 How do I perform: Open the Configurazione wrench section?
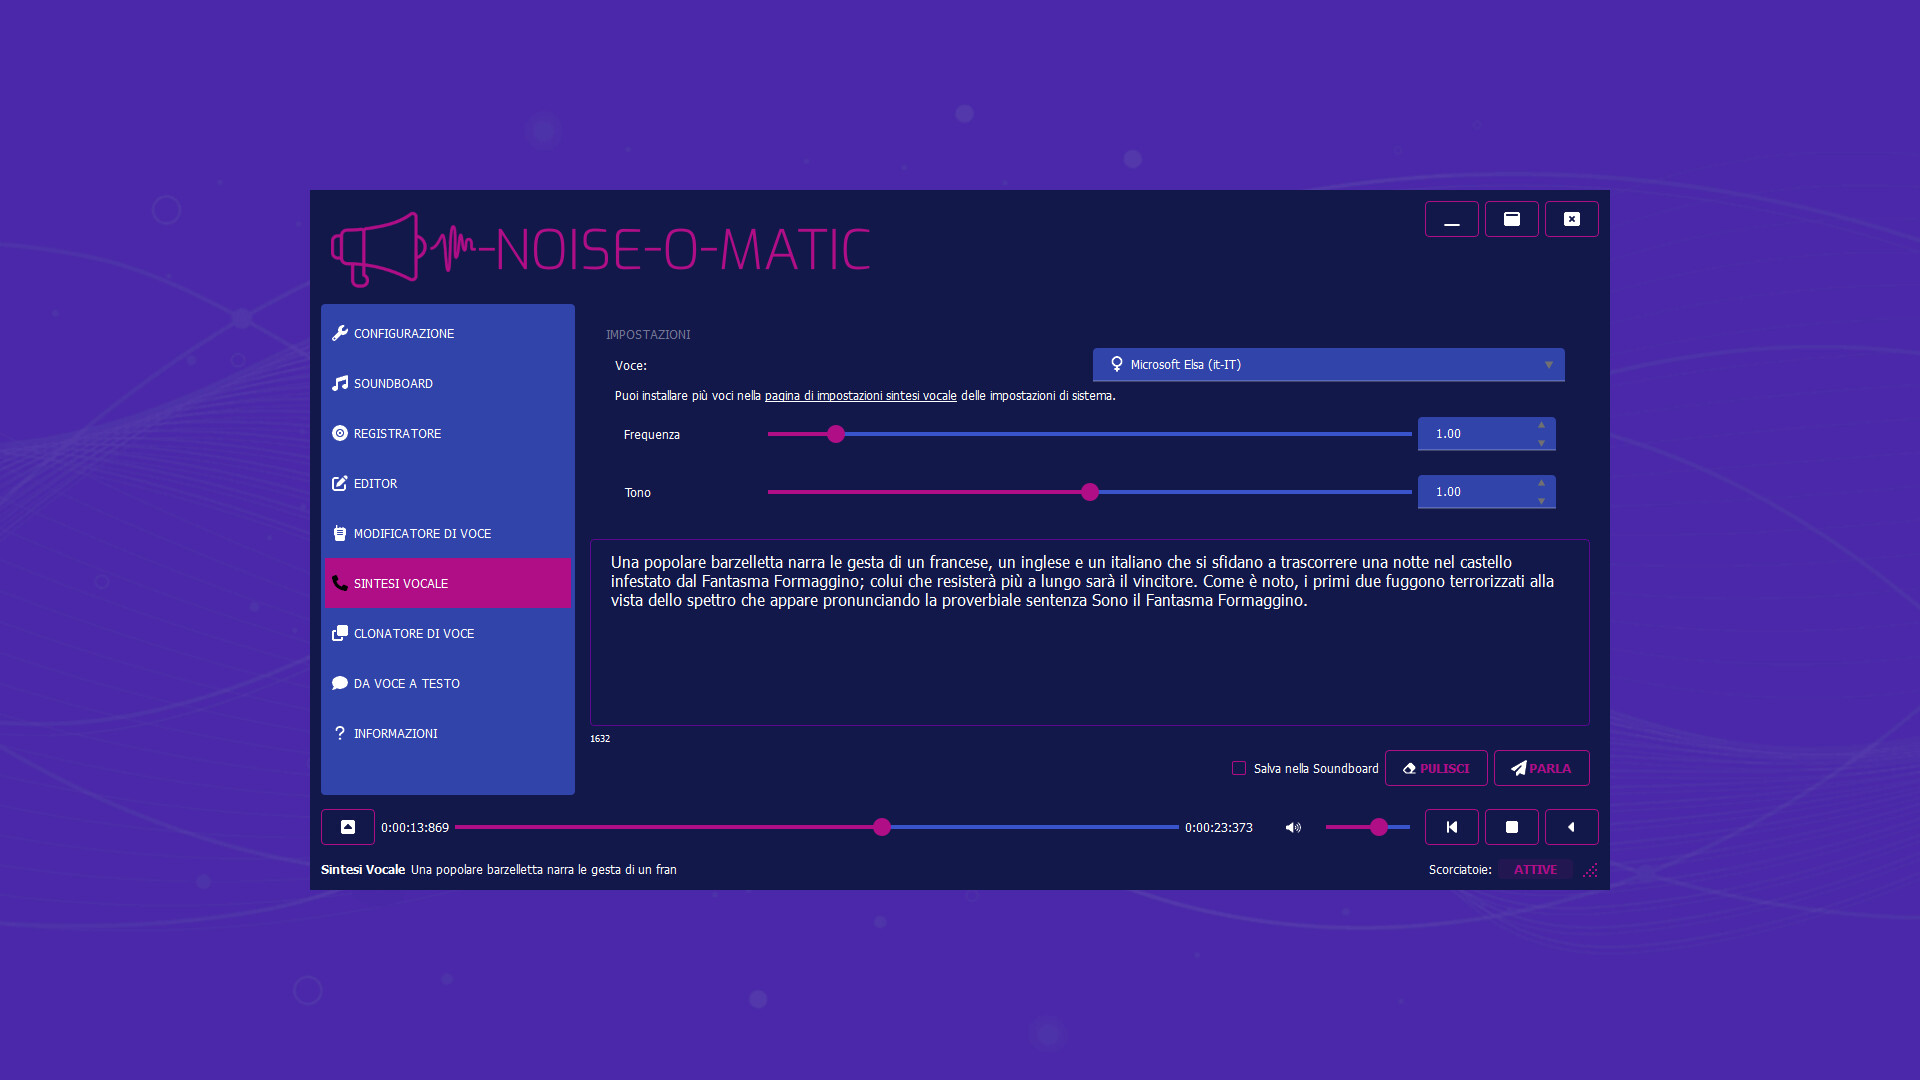click(404, 334)
